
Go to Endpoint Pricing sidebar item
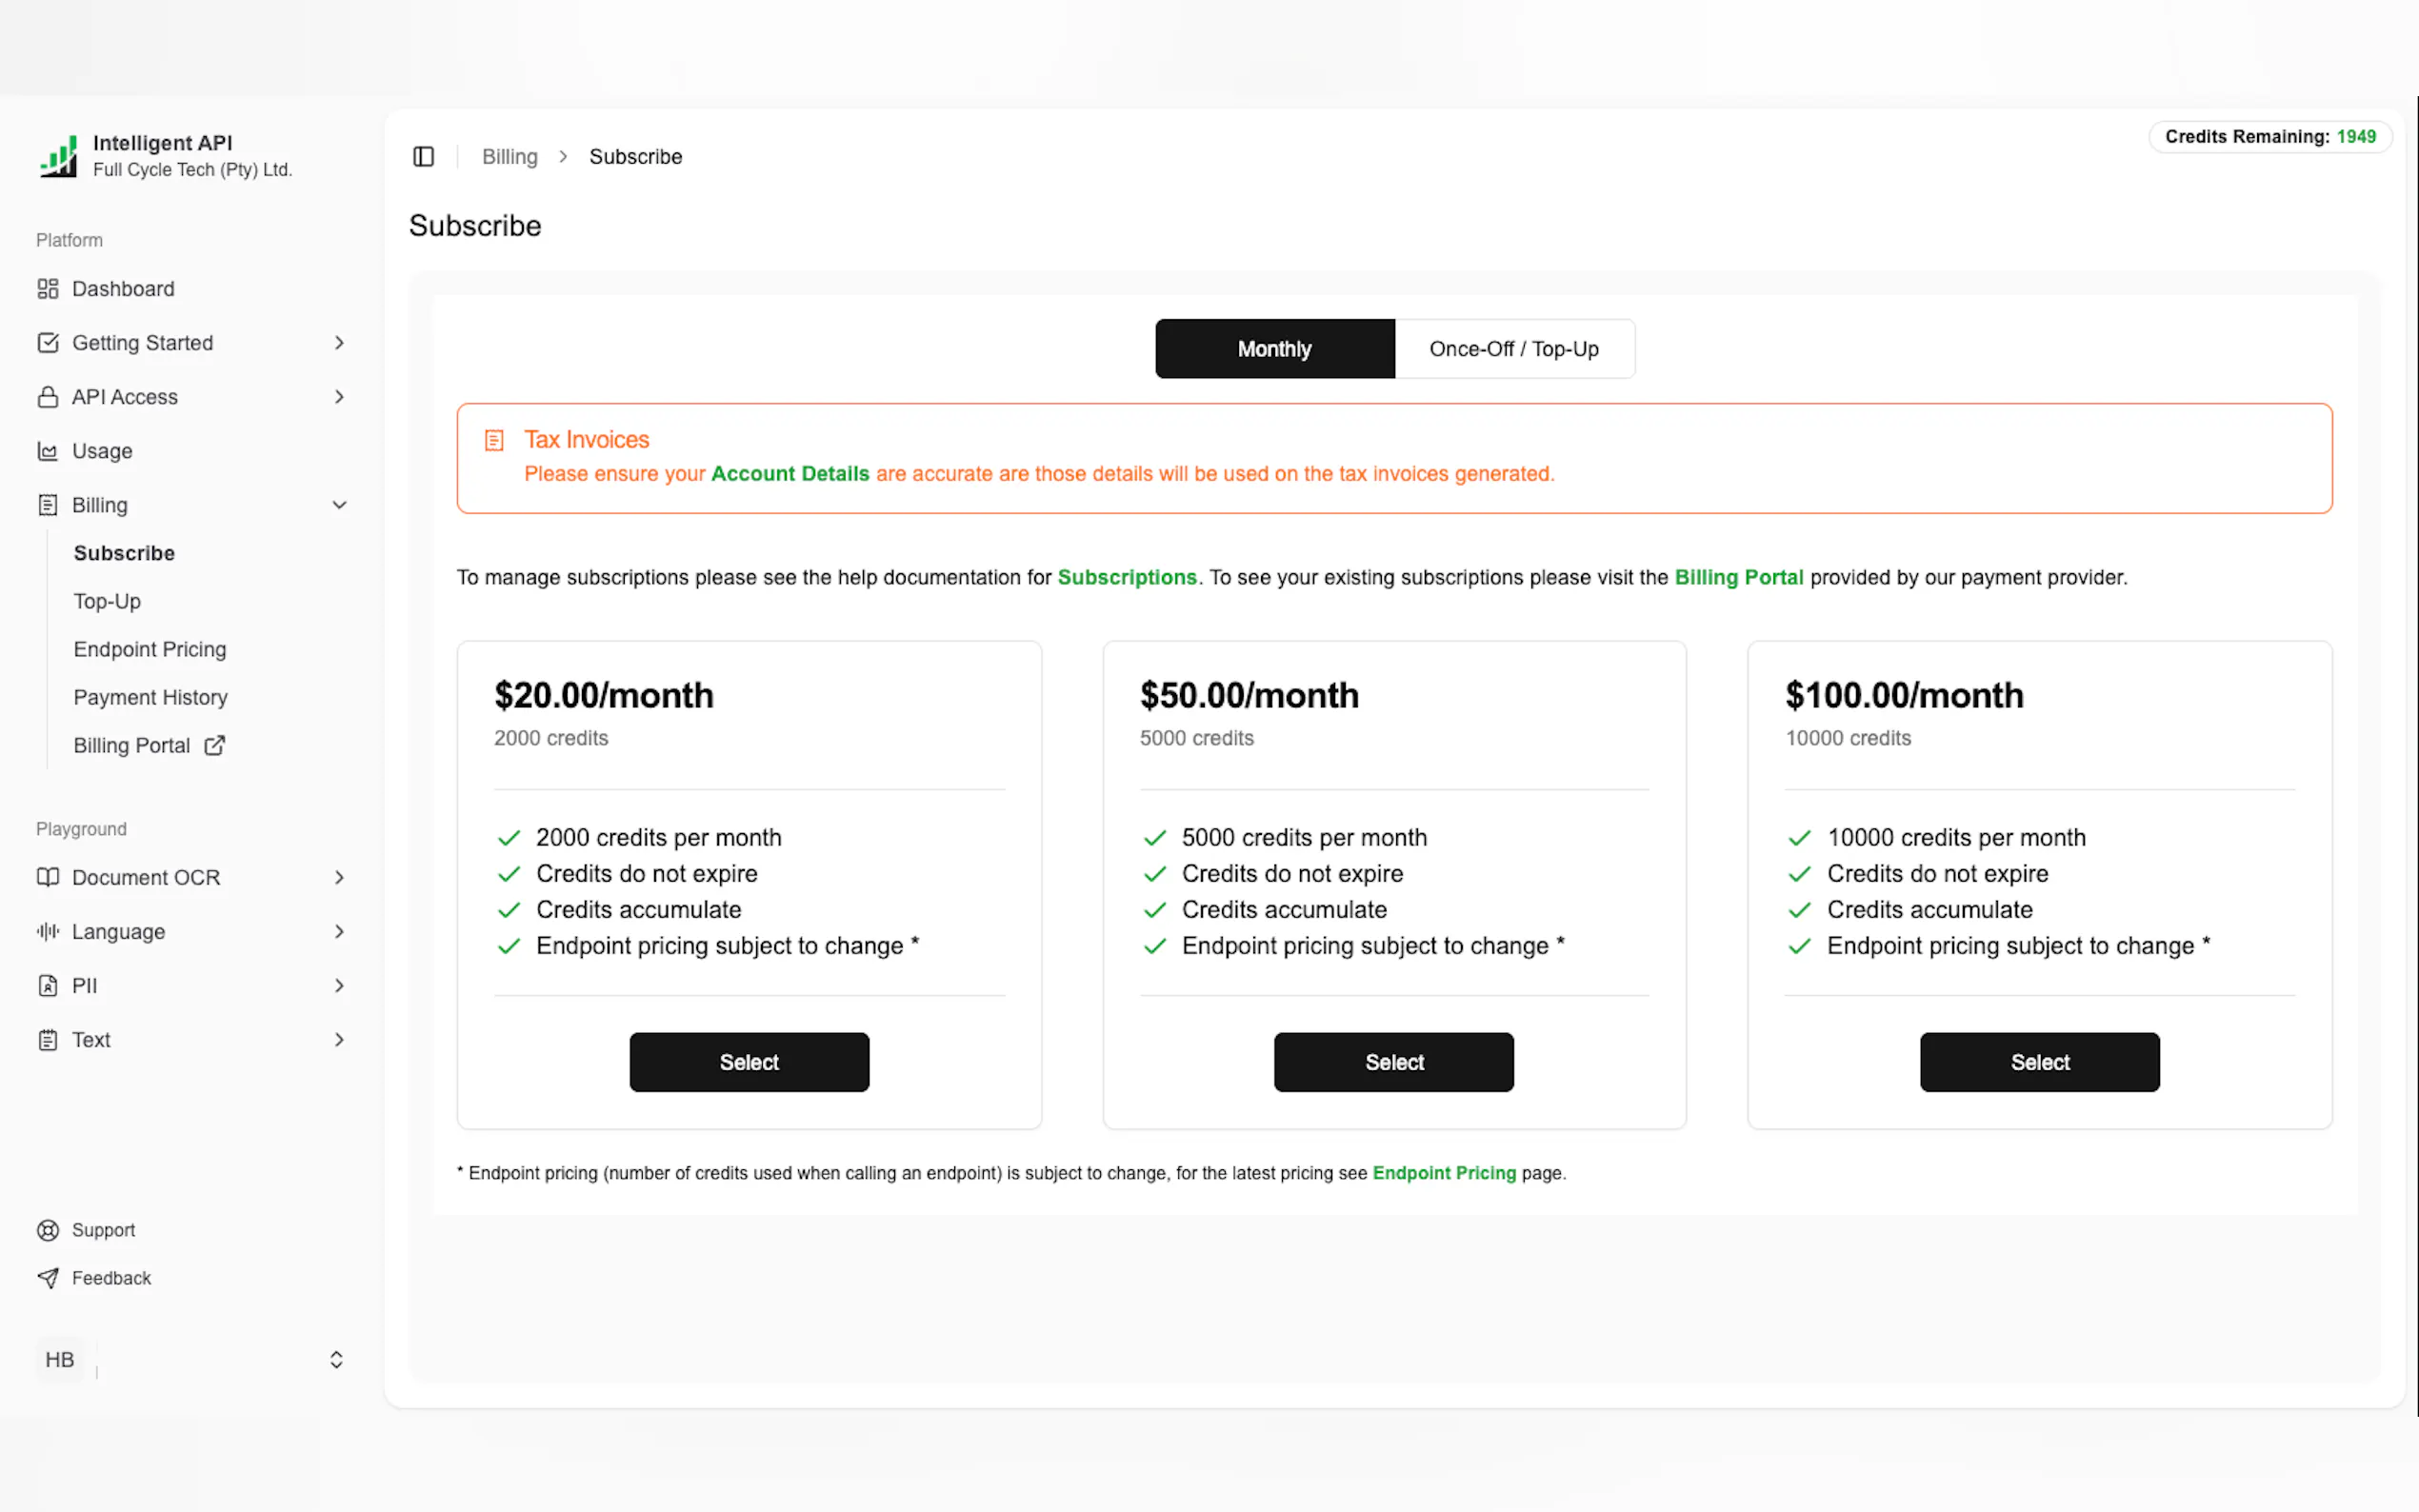tap(150, 649)
